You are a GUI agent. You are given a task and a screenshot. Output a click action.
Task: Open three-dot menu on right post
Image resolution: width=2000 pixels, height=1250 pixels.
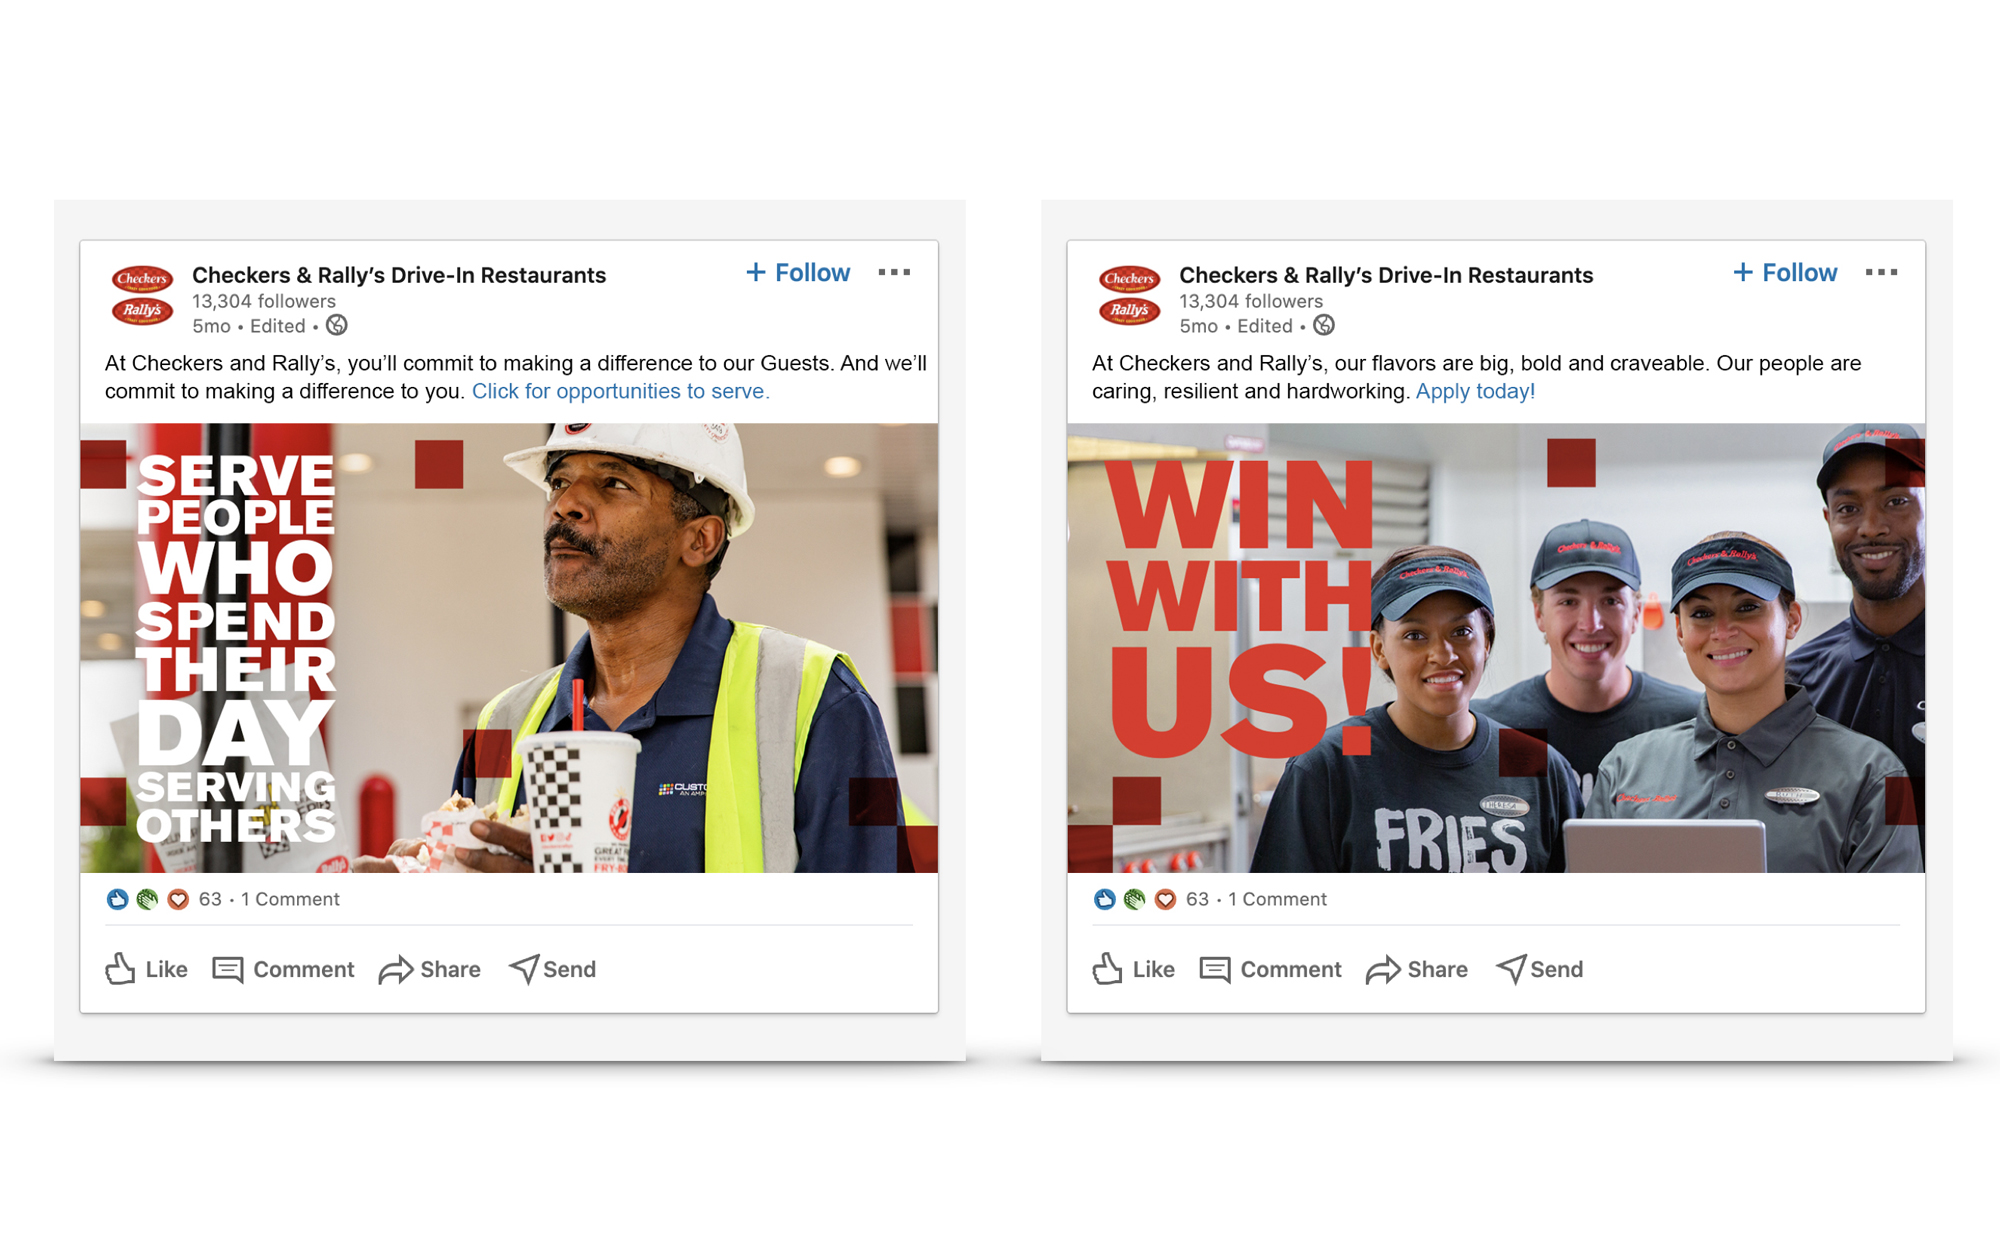click(1881, 272)
